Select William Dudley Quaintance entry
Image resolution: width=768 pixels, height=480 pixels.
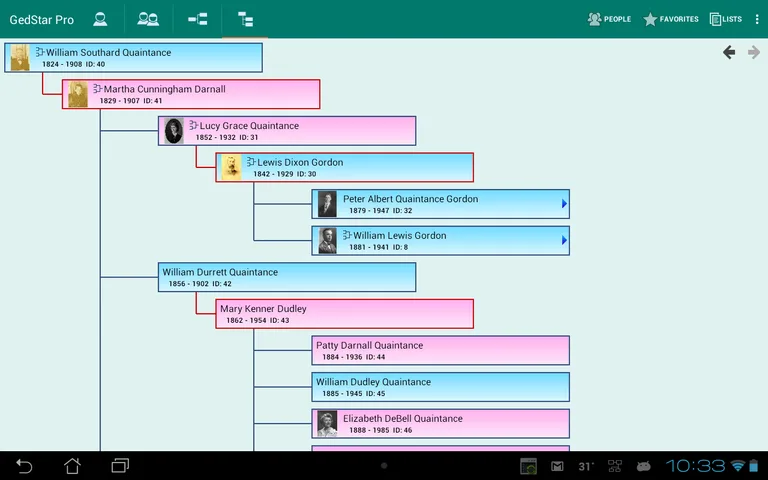tap(440, 387)
